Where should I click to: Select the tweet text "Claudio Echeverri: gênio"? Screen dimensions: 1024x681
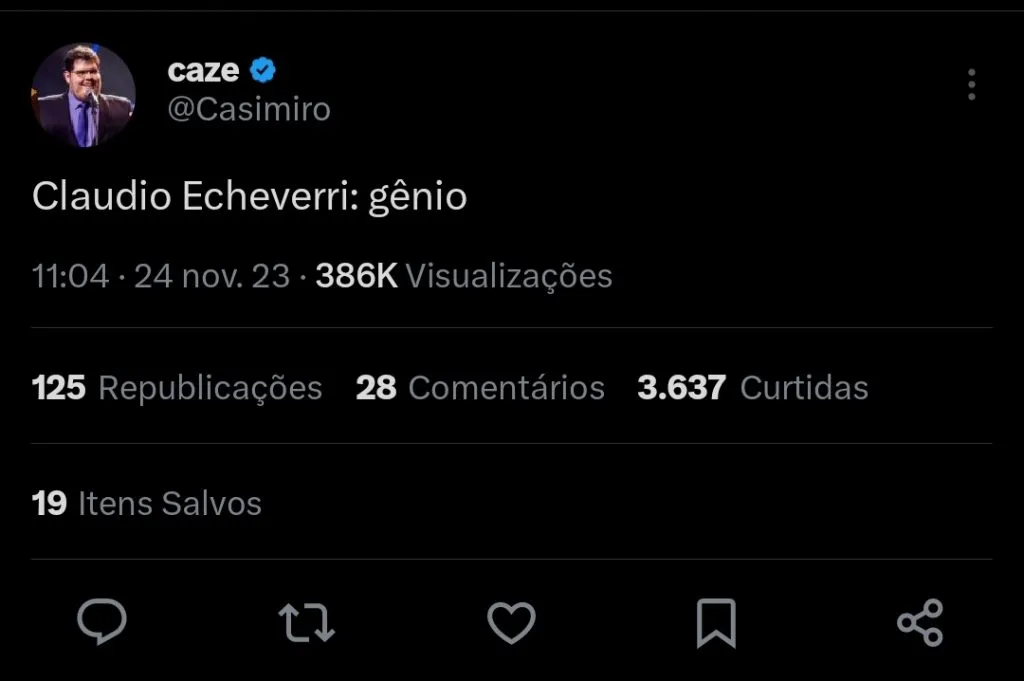click(249, 197)
